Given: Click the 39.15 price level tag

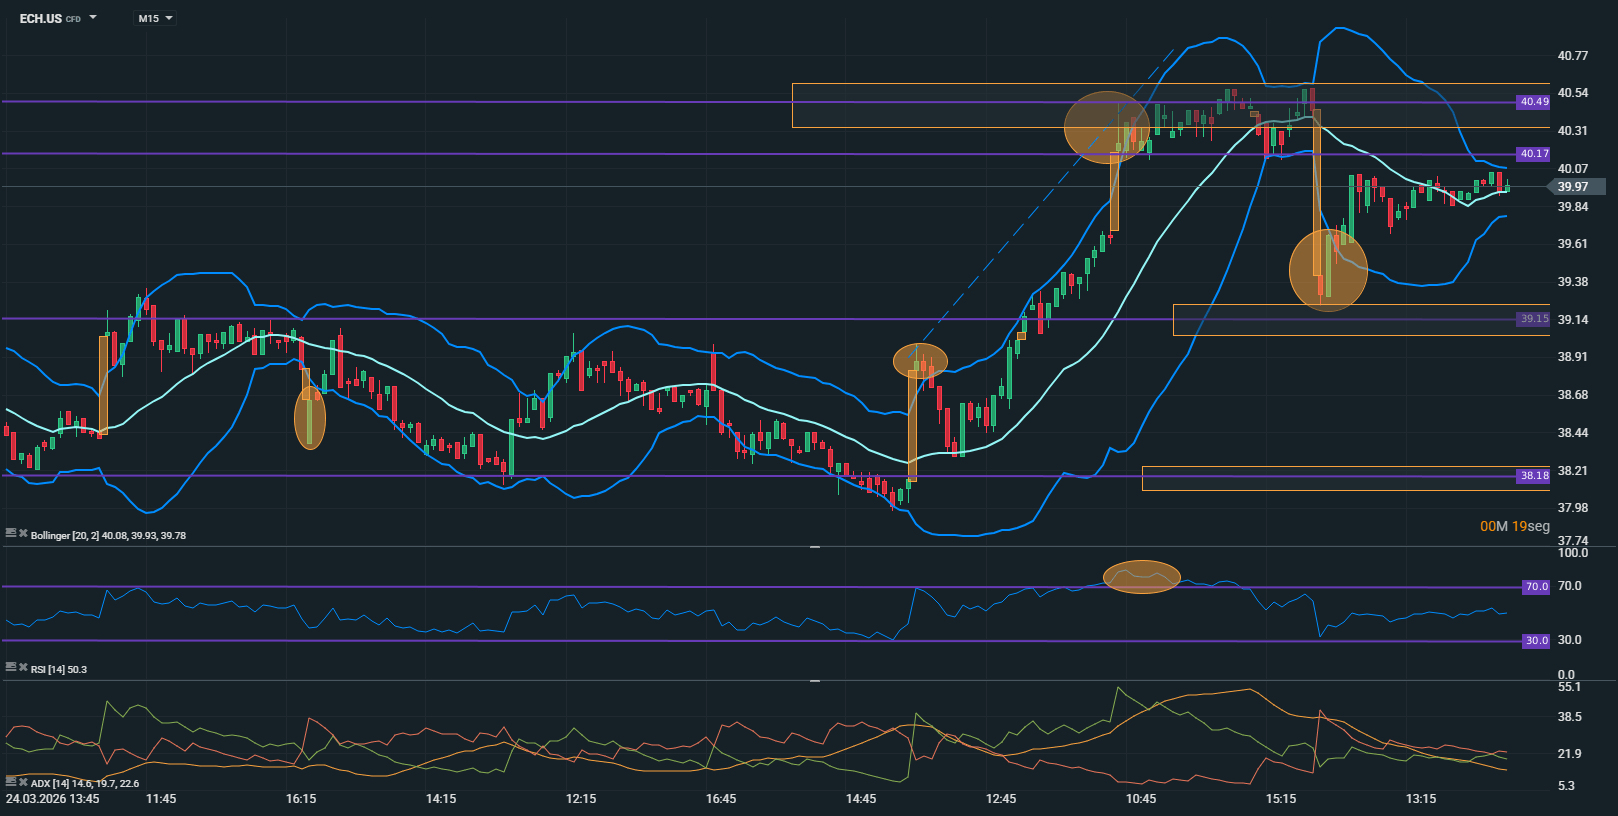Looking at the screenshot, I should tap(1534, 319).
